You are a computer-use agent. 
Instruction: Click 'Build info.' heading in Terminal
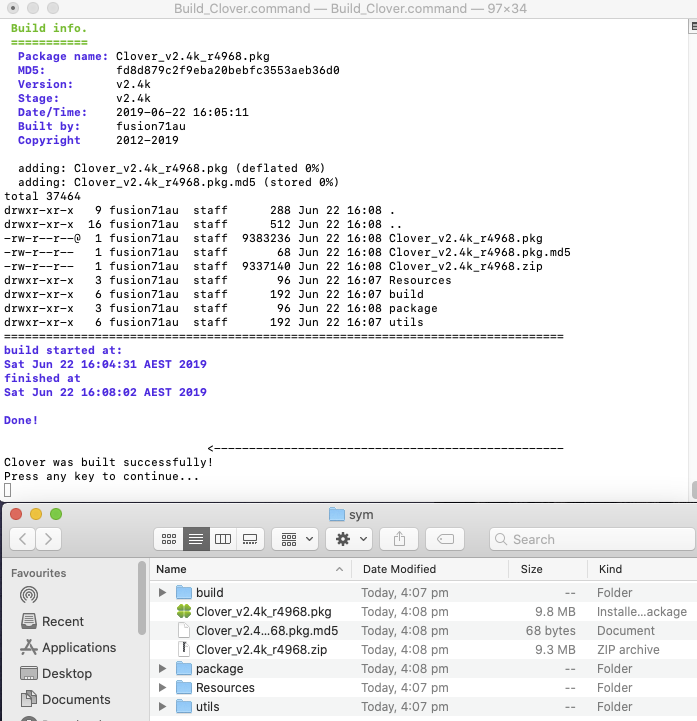[x=49, y=28]
